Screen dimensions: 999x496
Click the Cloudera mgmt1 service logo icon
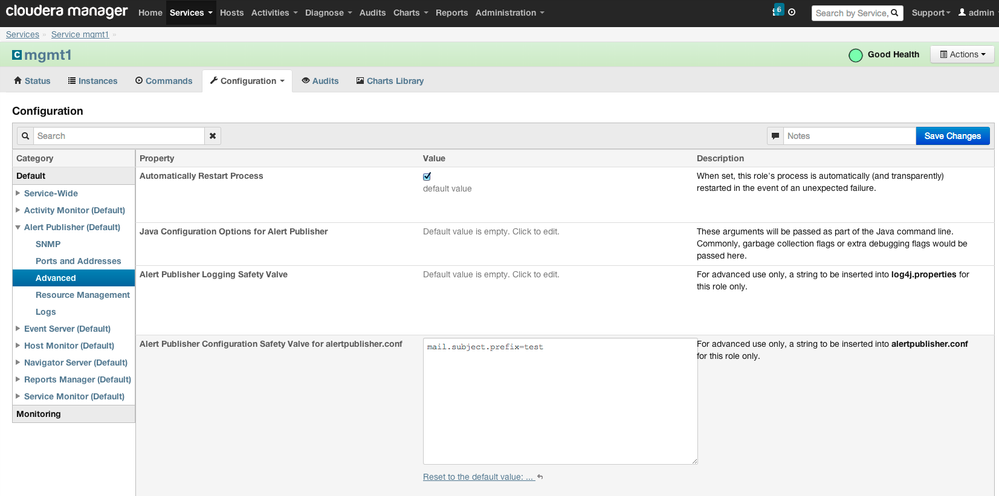(17, 55)
